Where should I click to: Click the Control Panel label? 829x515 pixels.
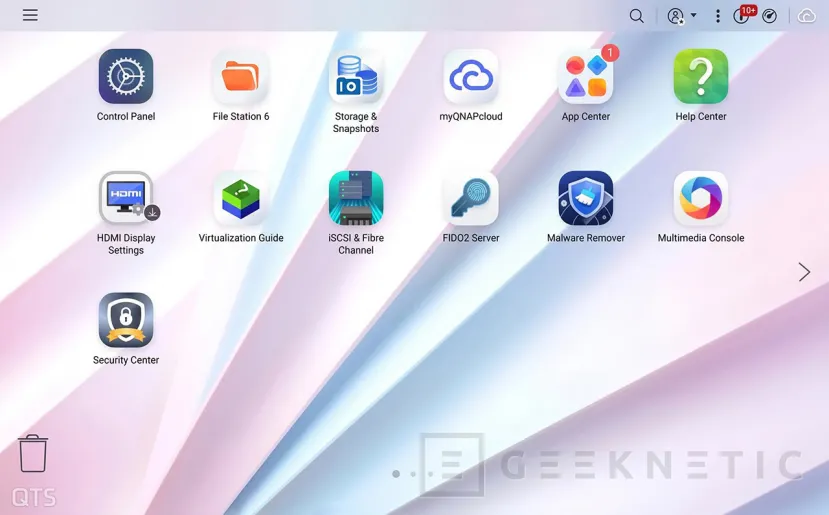point(126,116)
